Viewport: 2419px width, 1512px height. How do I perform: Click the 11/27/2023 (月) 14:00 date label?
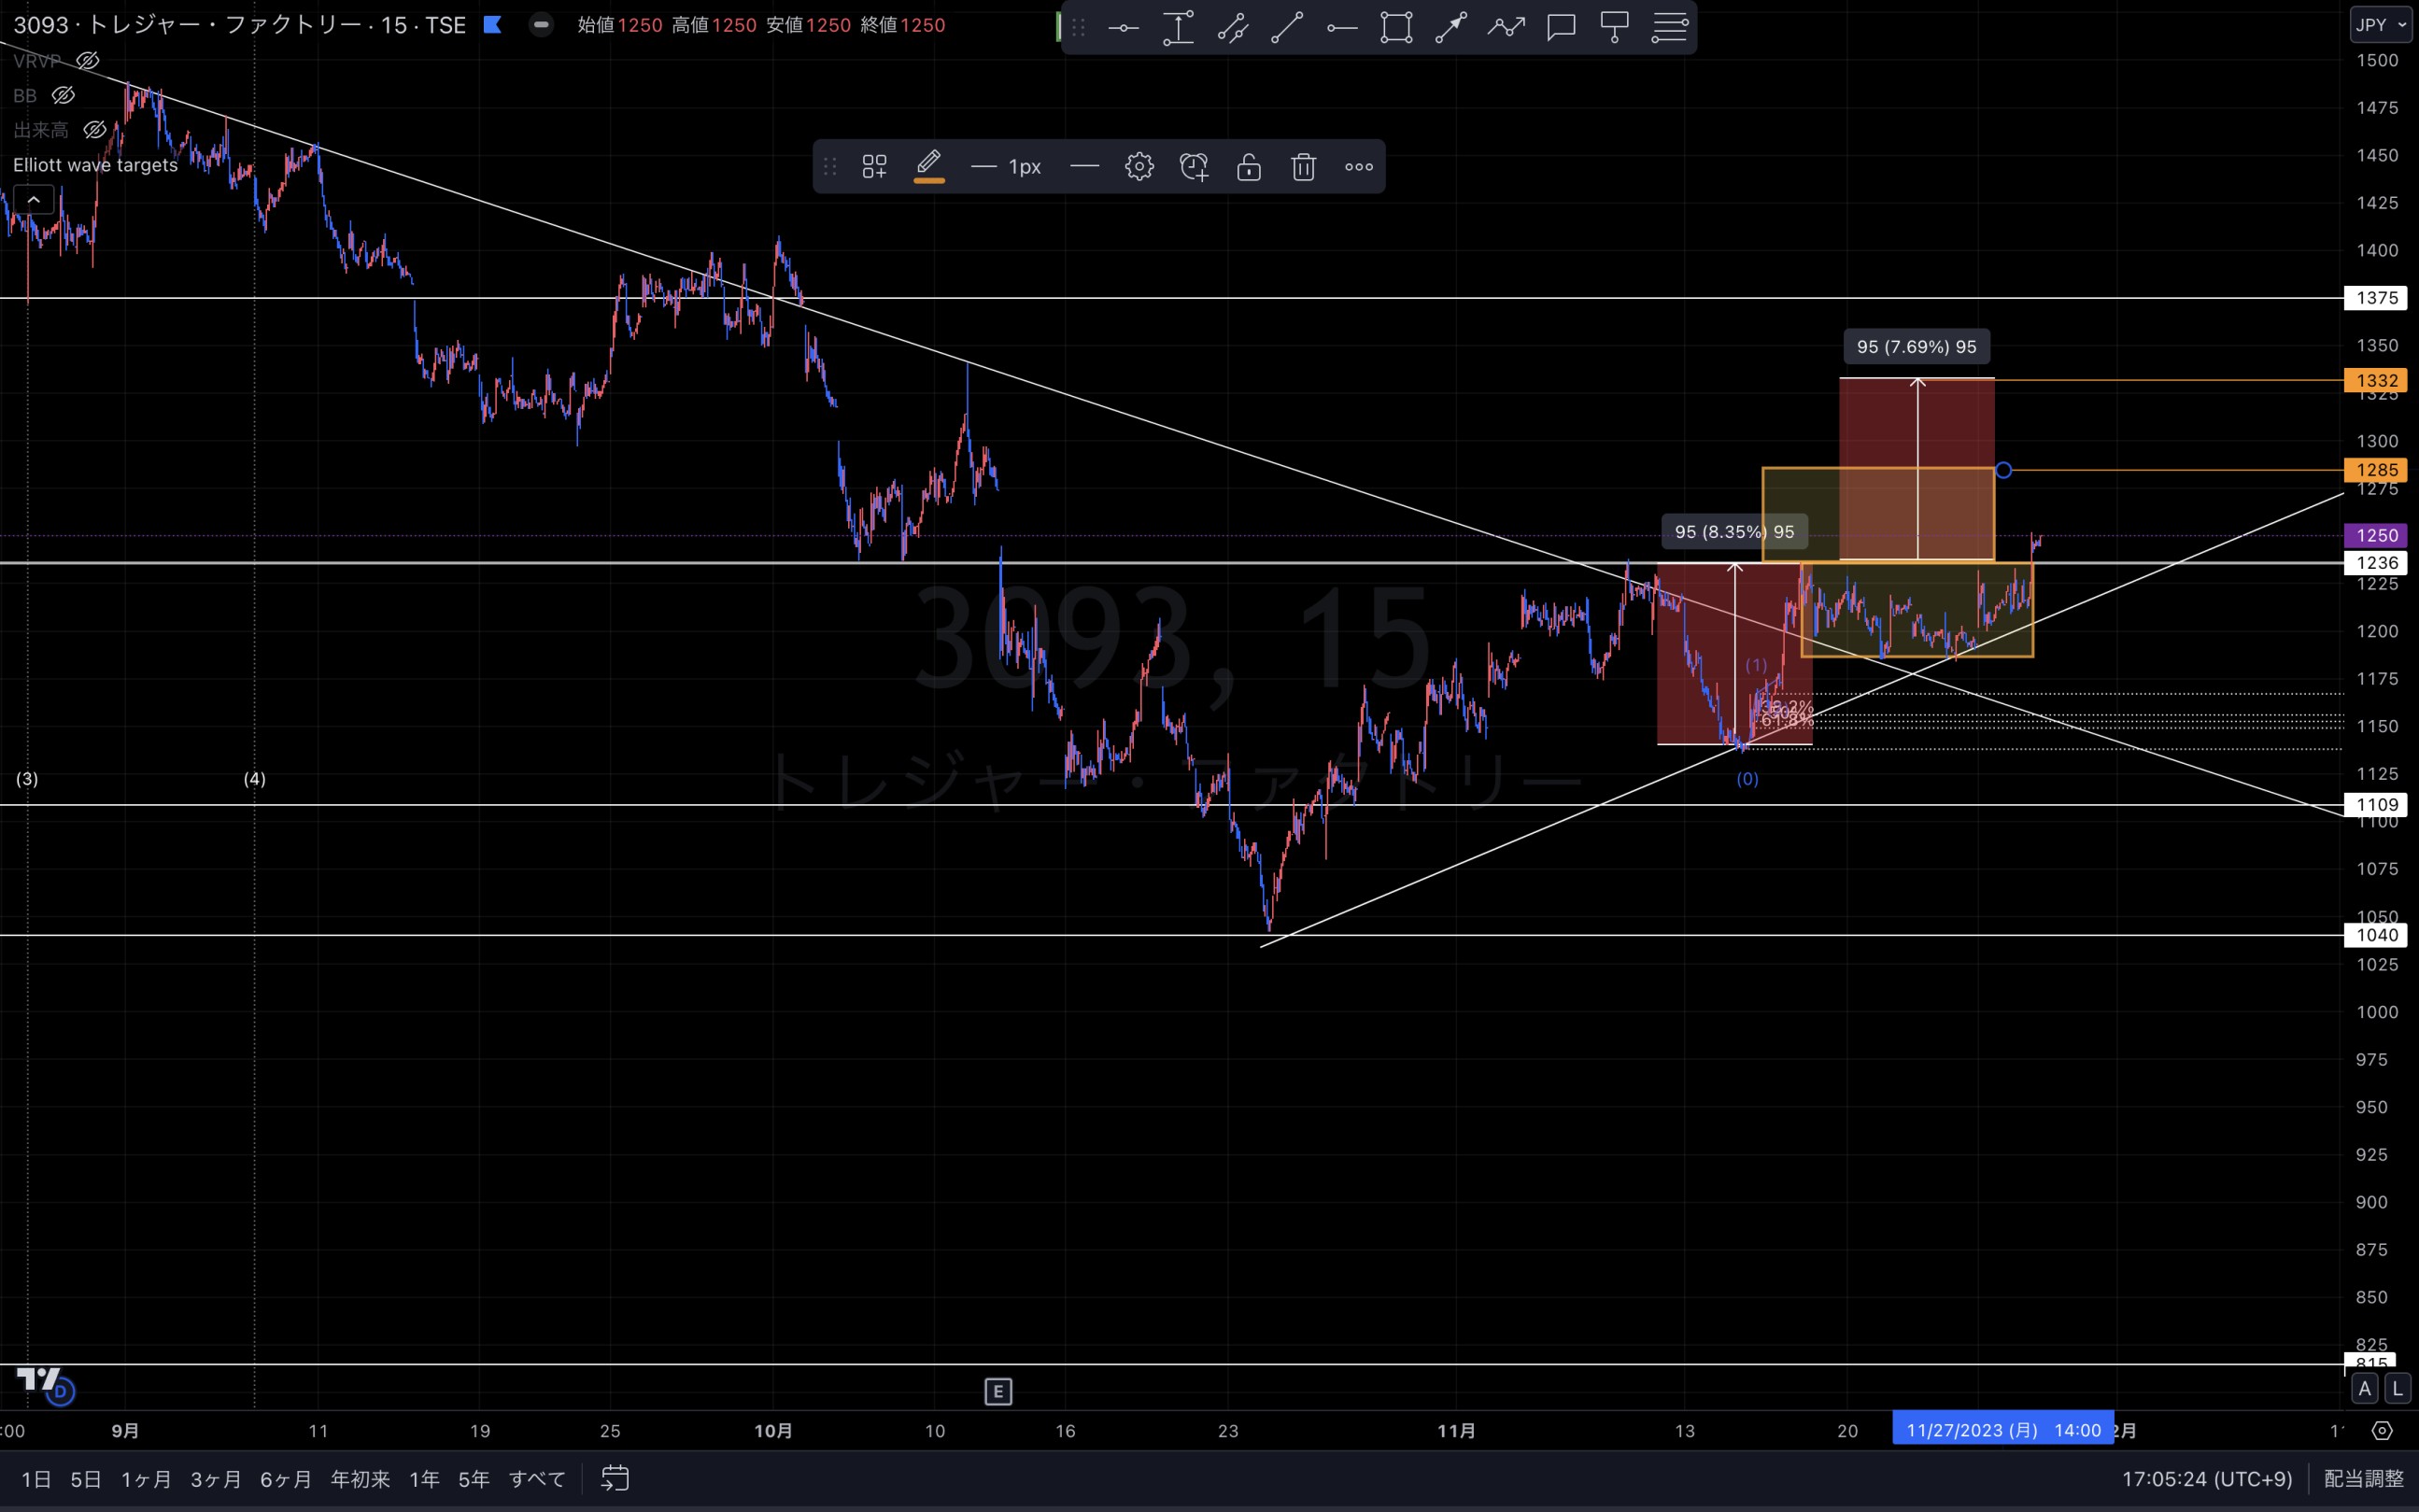coord(2003,1430)
